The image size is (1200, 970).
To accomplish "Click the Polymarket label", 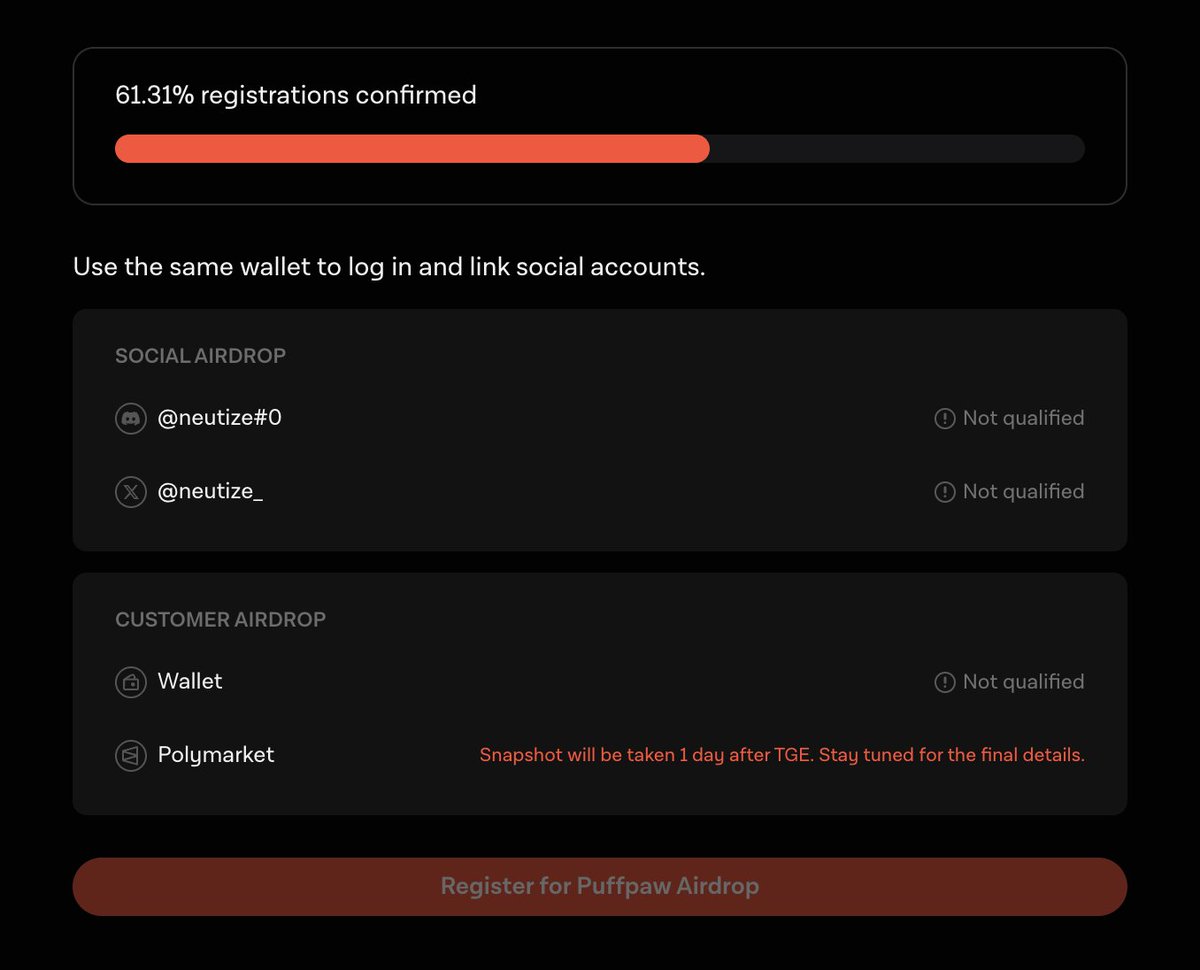I will point(216,755).
